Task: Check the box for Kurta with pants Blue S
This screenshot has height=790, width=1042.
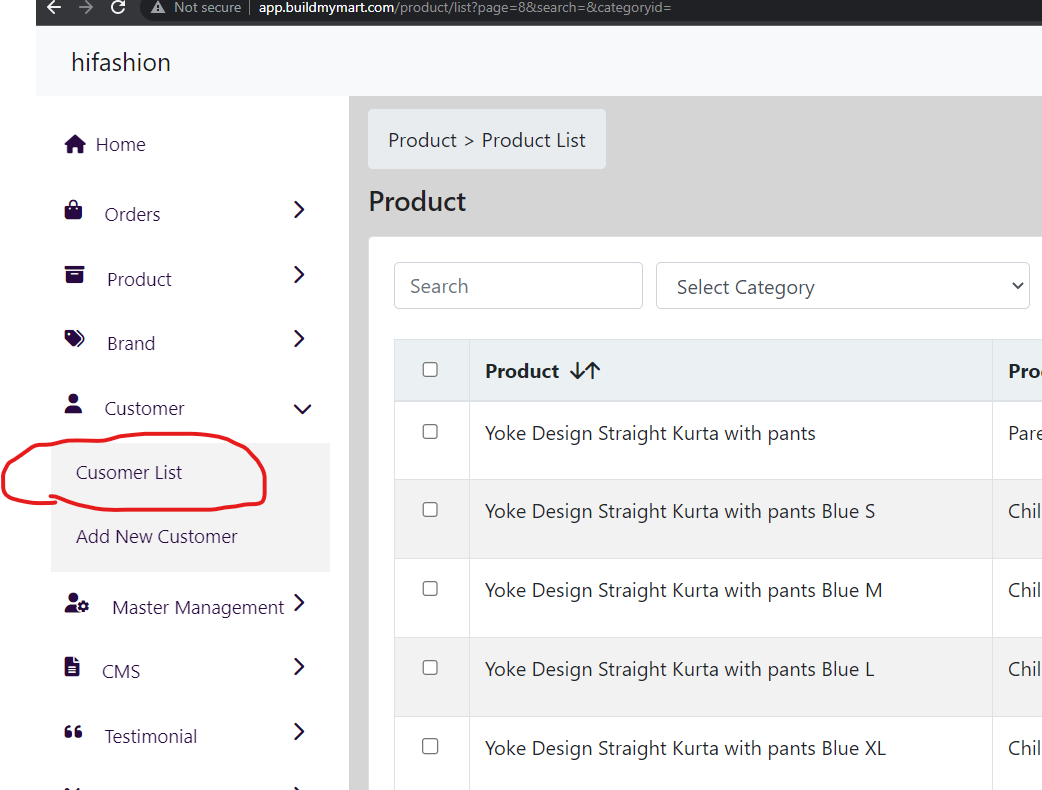Action: click(430, 510)
